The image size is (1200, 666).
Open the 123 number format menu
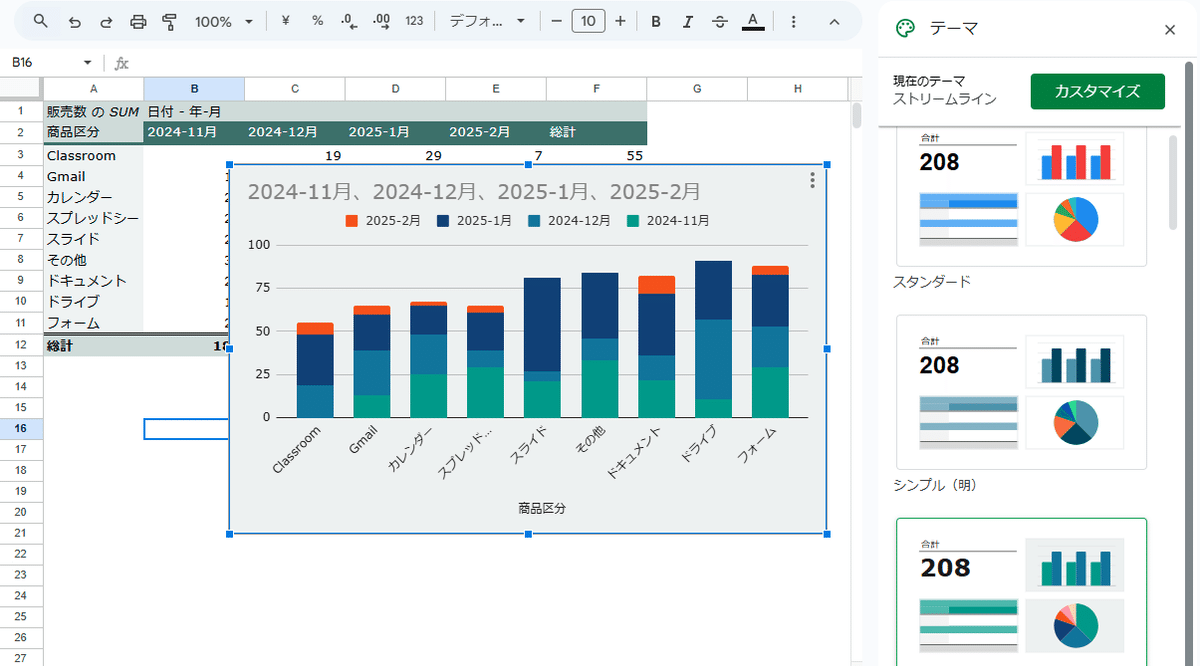click(414, 21)
